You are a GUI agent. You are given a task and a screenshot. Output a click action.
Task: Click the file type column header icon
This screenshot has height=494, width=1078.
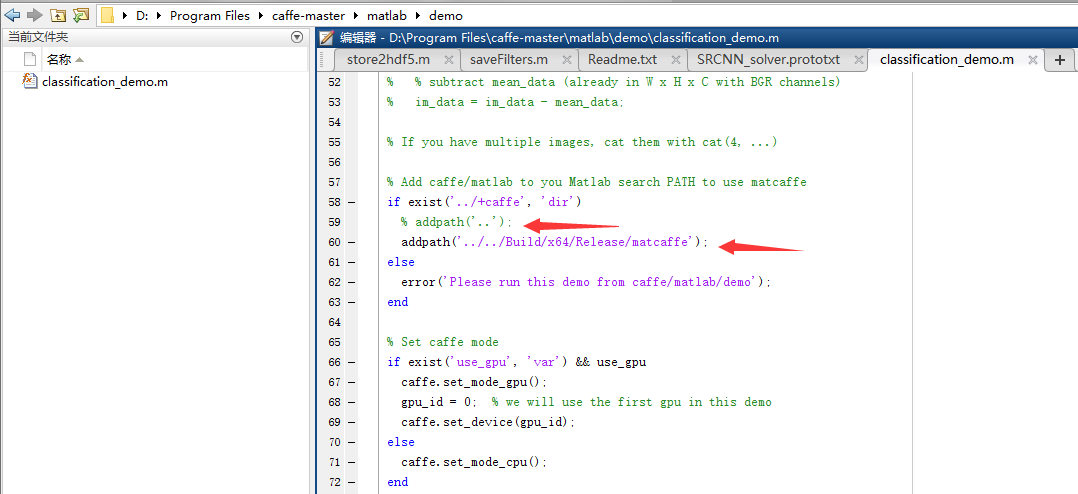click(x=29, y=59)
